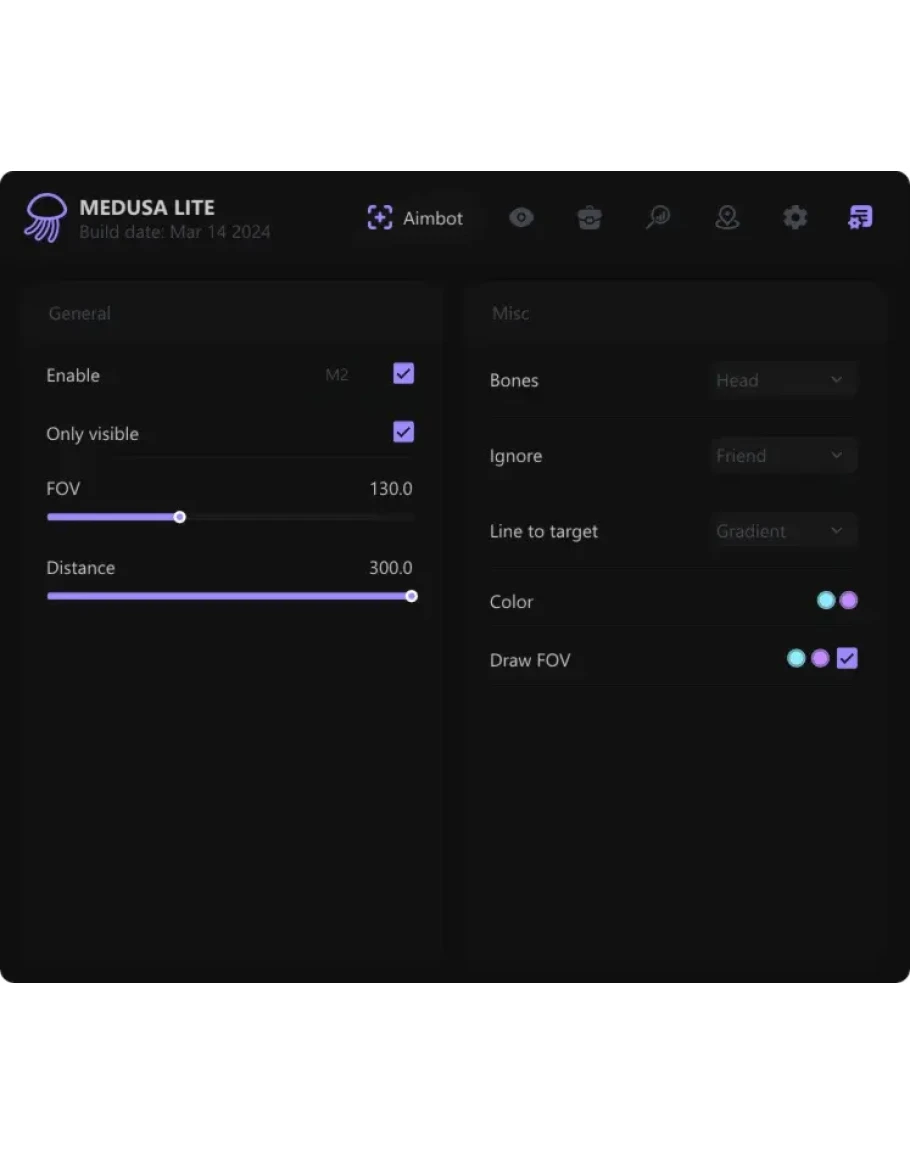Open the purple config list icon
The height and width of the screenshot is (1155, 910).
pyautogui.click(x=860, y=218)
